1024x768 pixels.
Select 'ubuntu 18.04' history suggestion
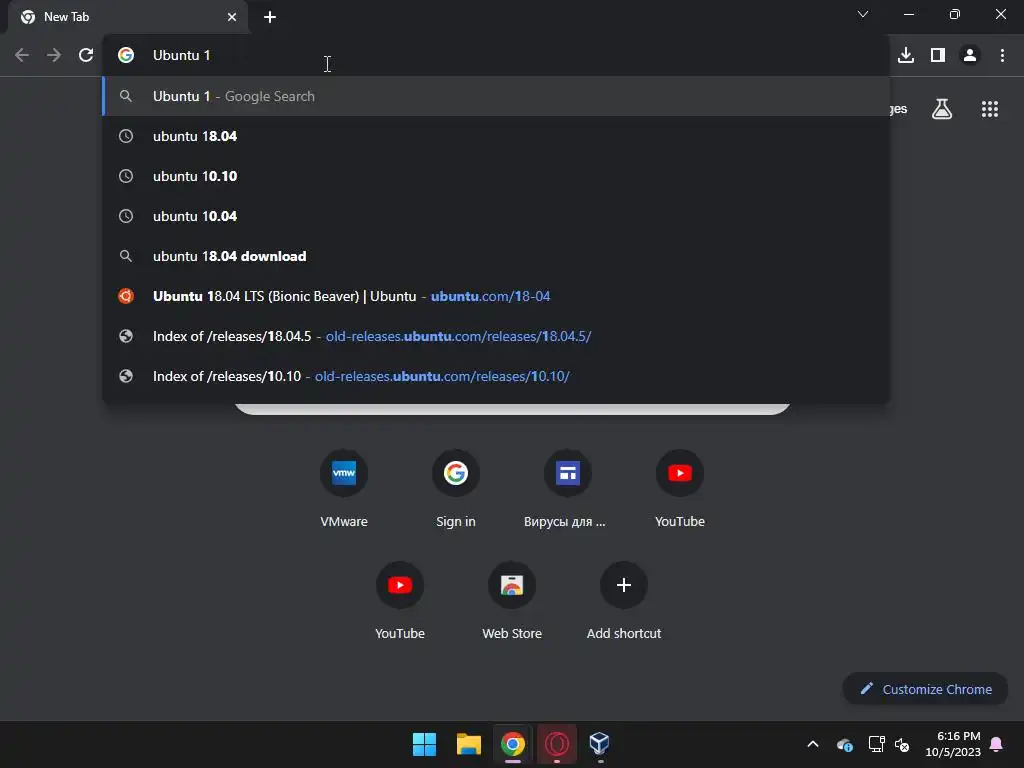(x=496, y=136)
